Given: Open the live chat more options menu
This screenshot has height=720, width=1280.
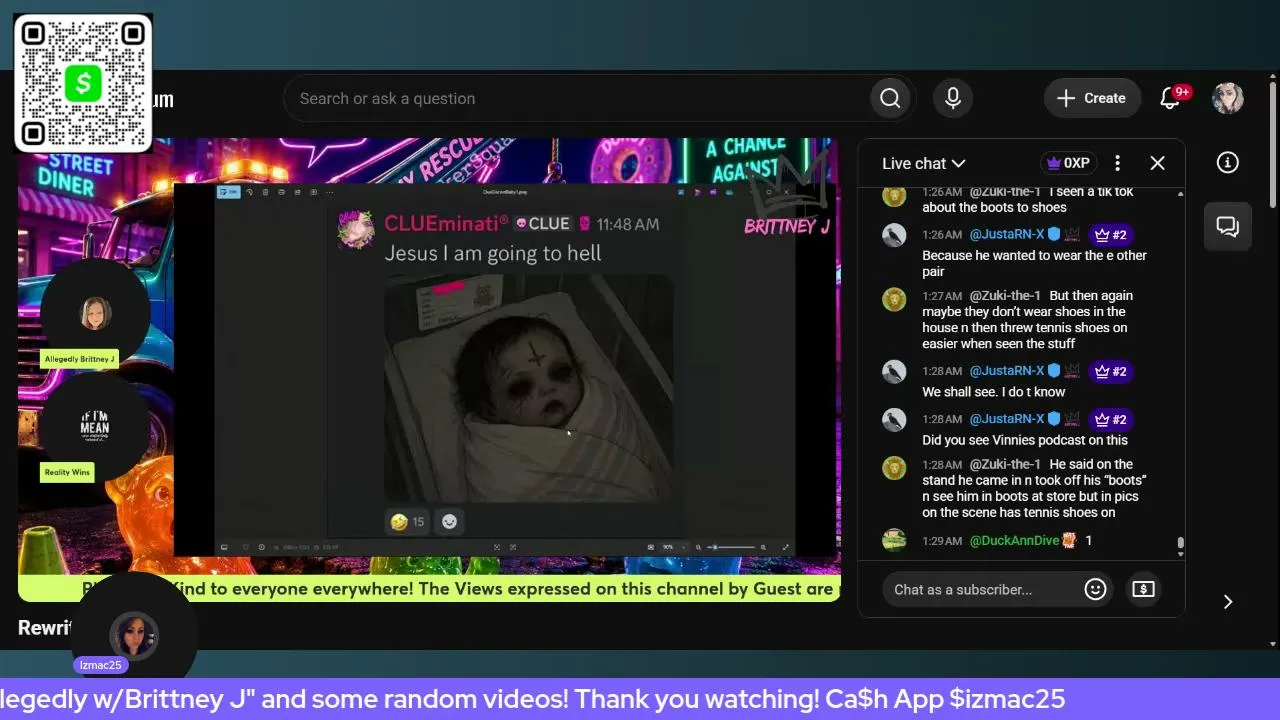Looking at the screenshot, I should [x=1118, y=163].
